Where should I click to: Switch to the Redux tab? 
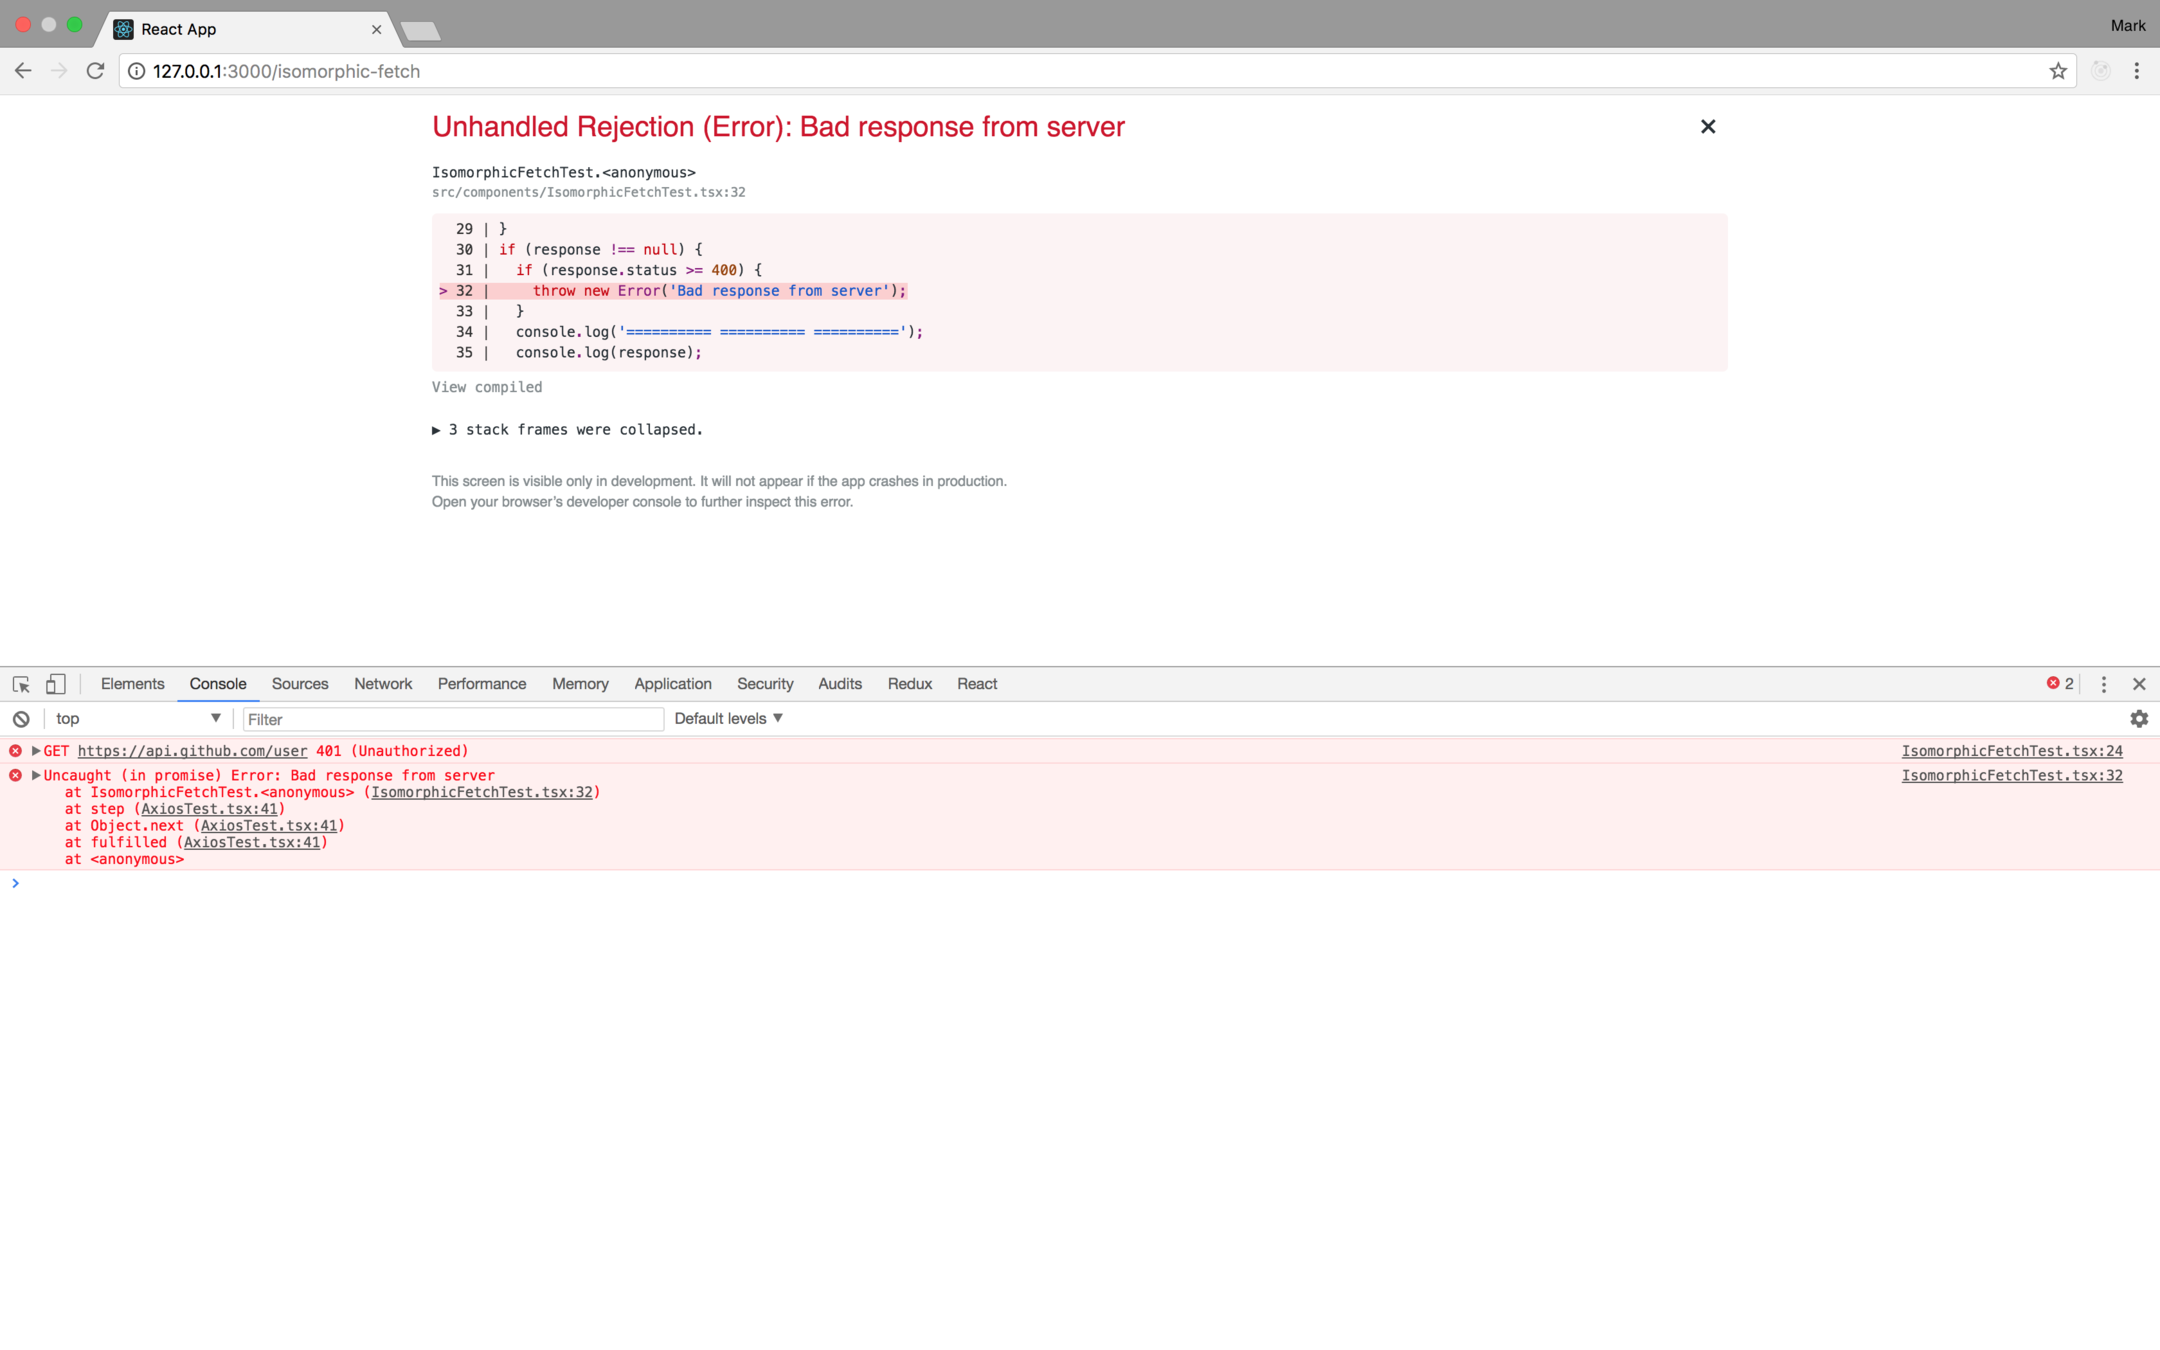(909, 684)
